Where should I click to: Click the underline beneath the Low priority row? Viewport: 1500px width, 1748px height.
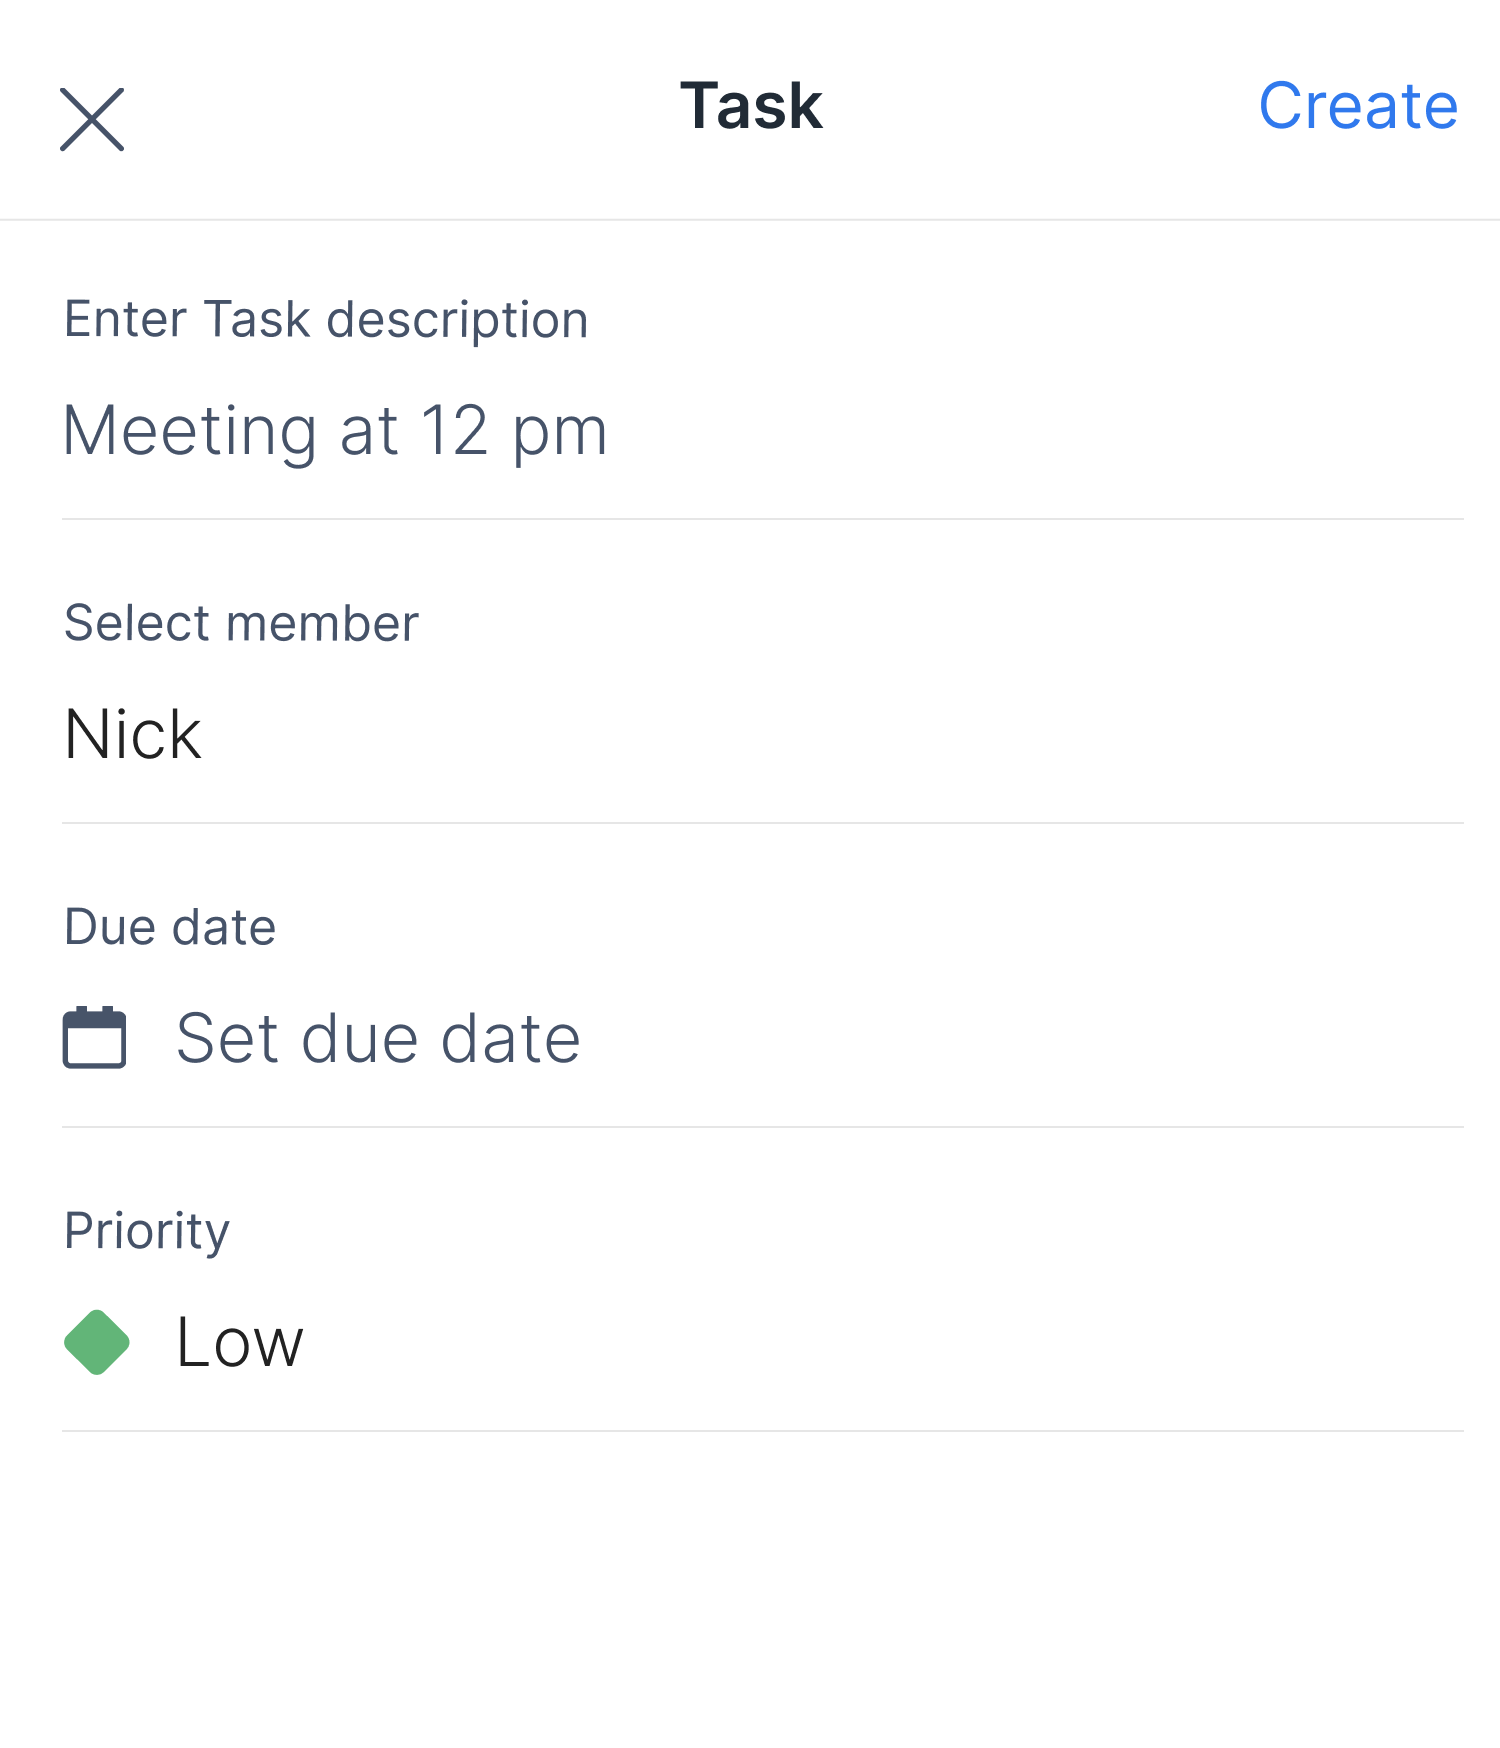(762, 1431)
